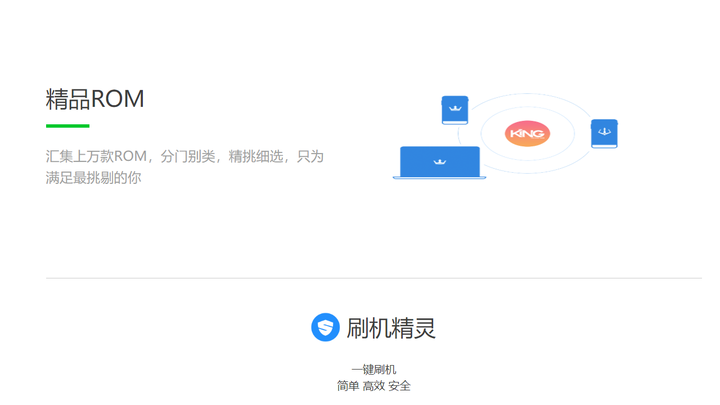The width and height of the screenshot is (720, 405).
Task: Click the 简单 高效 安全 tagline
Action: 373,386
